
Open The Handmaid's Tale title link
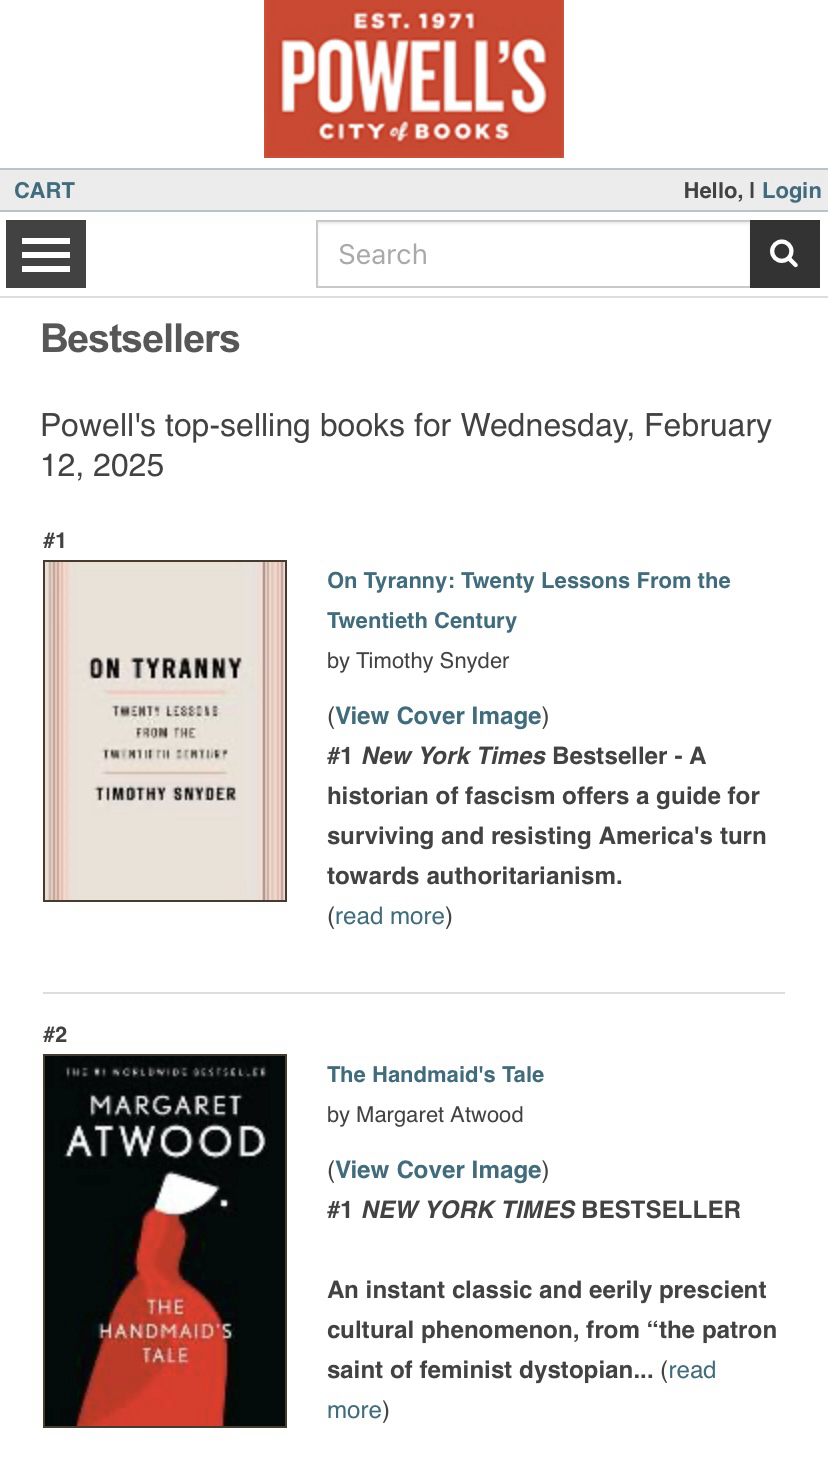pyautogui.click(x=435, y=1074)
